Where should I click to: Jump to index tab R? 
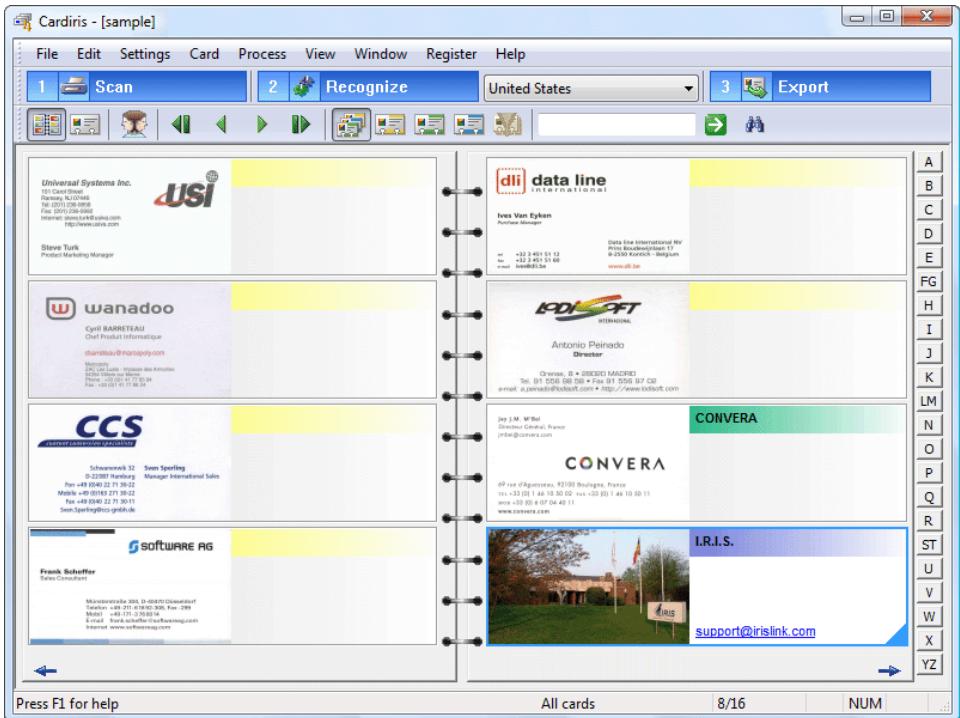point(929,521)
